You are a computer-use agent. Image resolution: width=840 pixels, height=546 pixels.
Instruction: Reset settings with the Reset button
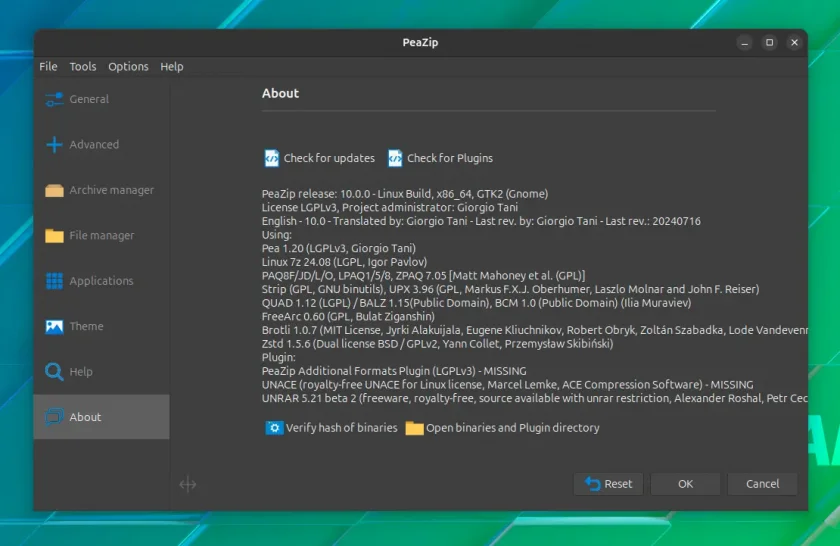(609, 484)
